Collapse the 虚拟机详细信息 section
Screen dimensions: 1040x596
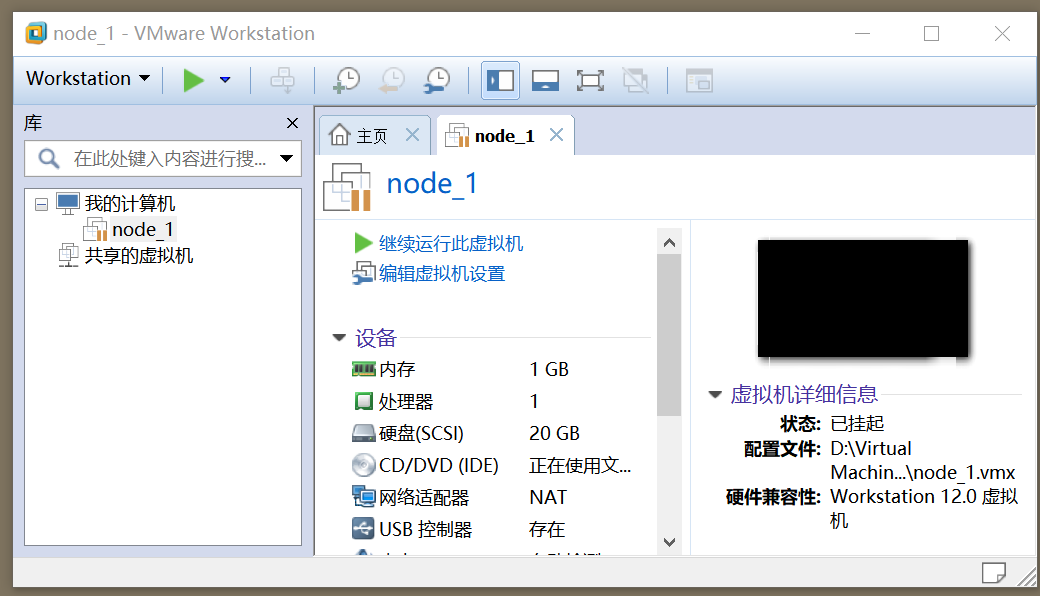point(715,394)
